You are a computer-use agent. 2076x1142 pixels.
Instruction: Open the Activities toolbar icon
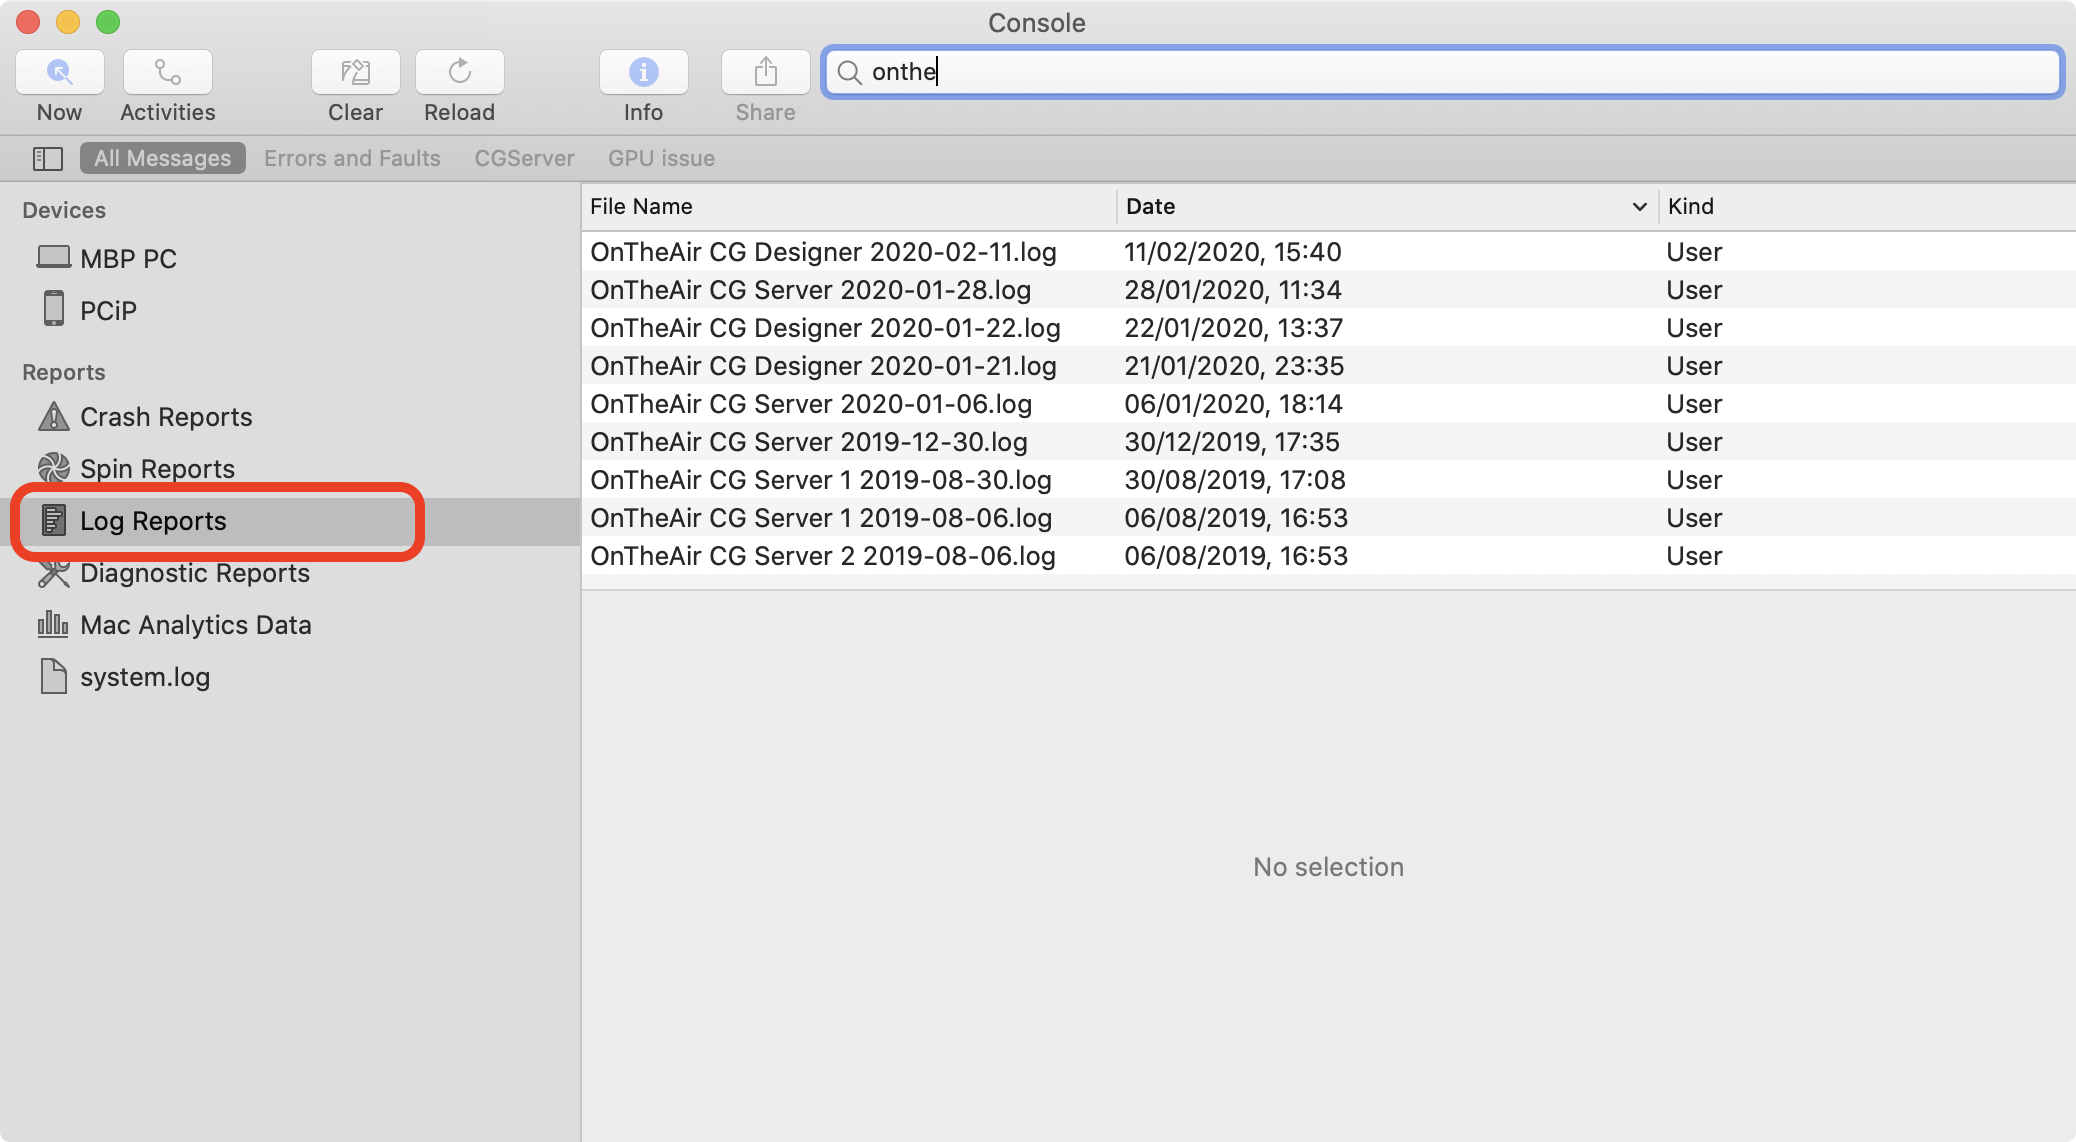(x=167, y=72)
